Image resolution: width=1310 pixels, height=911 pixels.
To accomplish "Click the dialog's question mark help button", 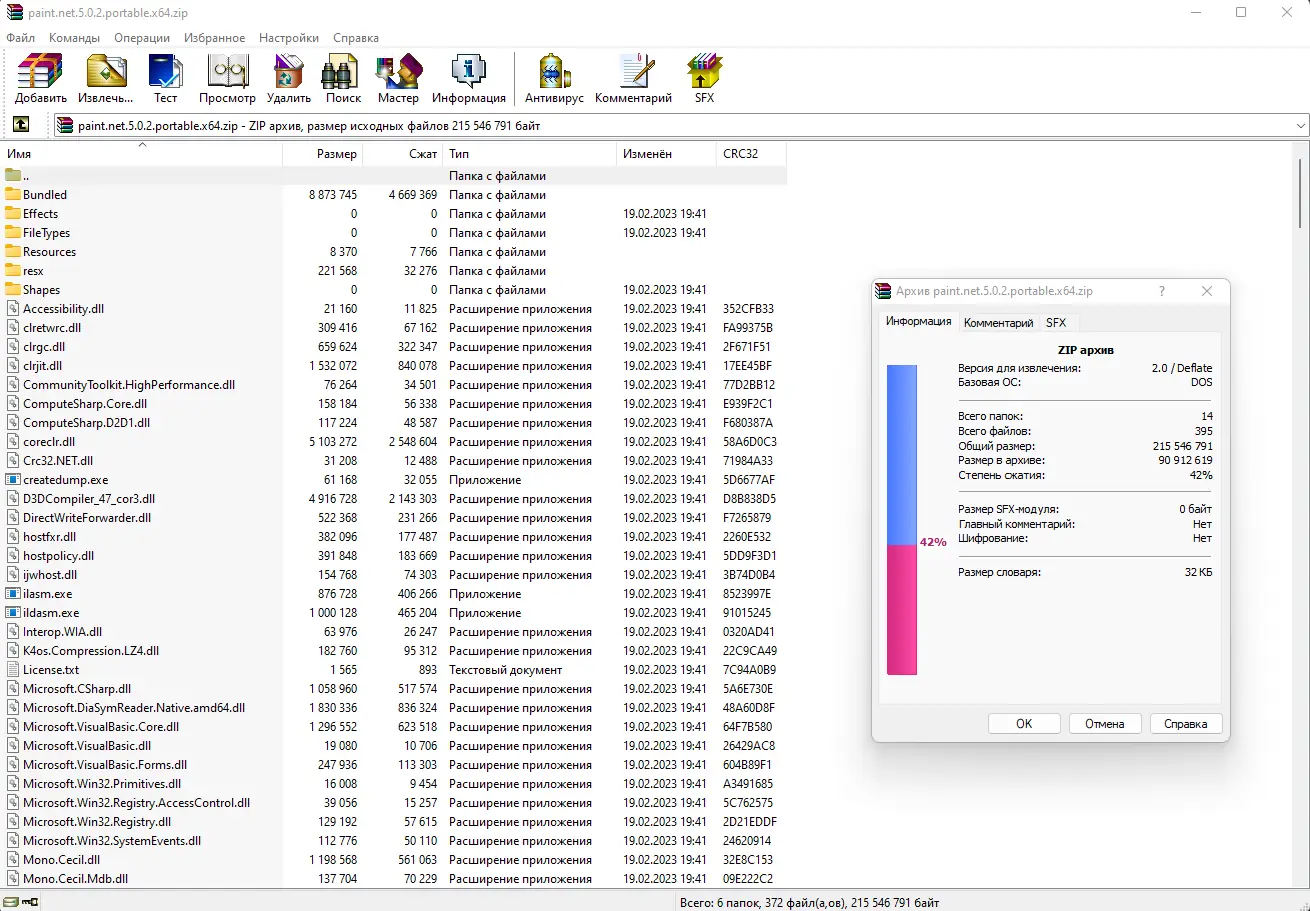I will click(x=1161, y=291).
